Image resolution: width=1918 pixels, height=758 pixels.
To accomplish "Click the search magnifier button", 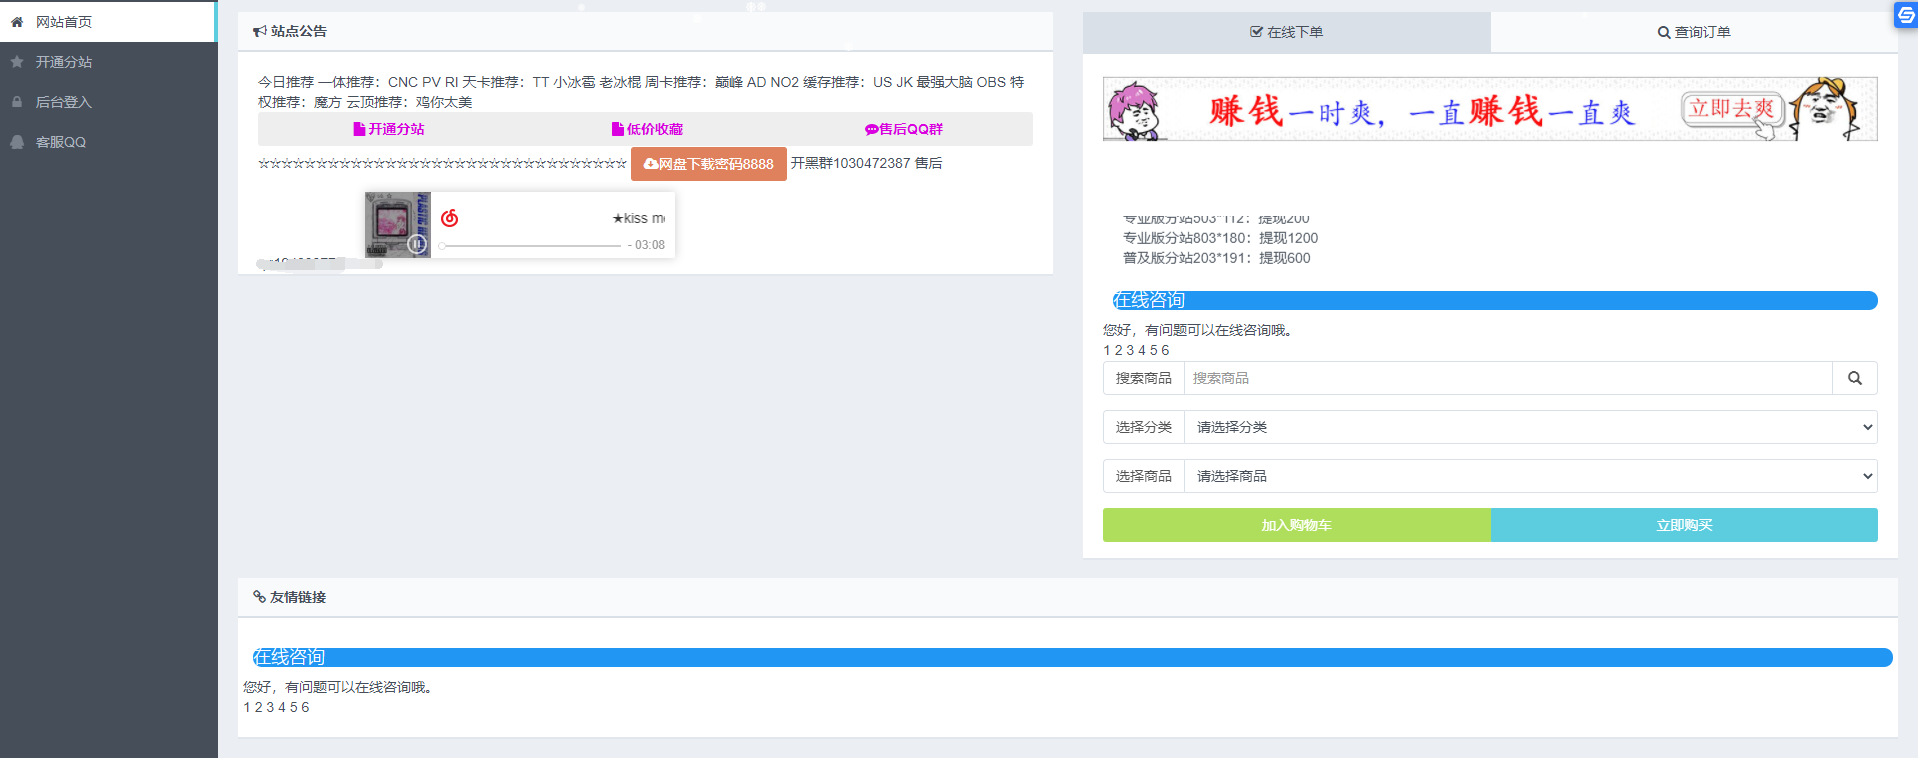I will point(1855,378).
